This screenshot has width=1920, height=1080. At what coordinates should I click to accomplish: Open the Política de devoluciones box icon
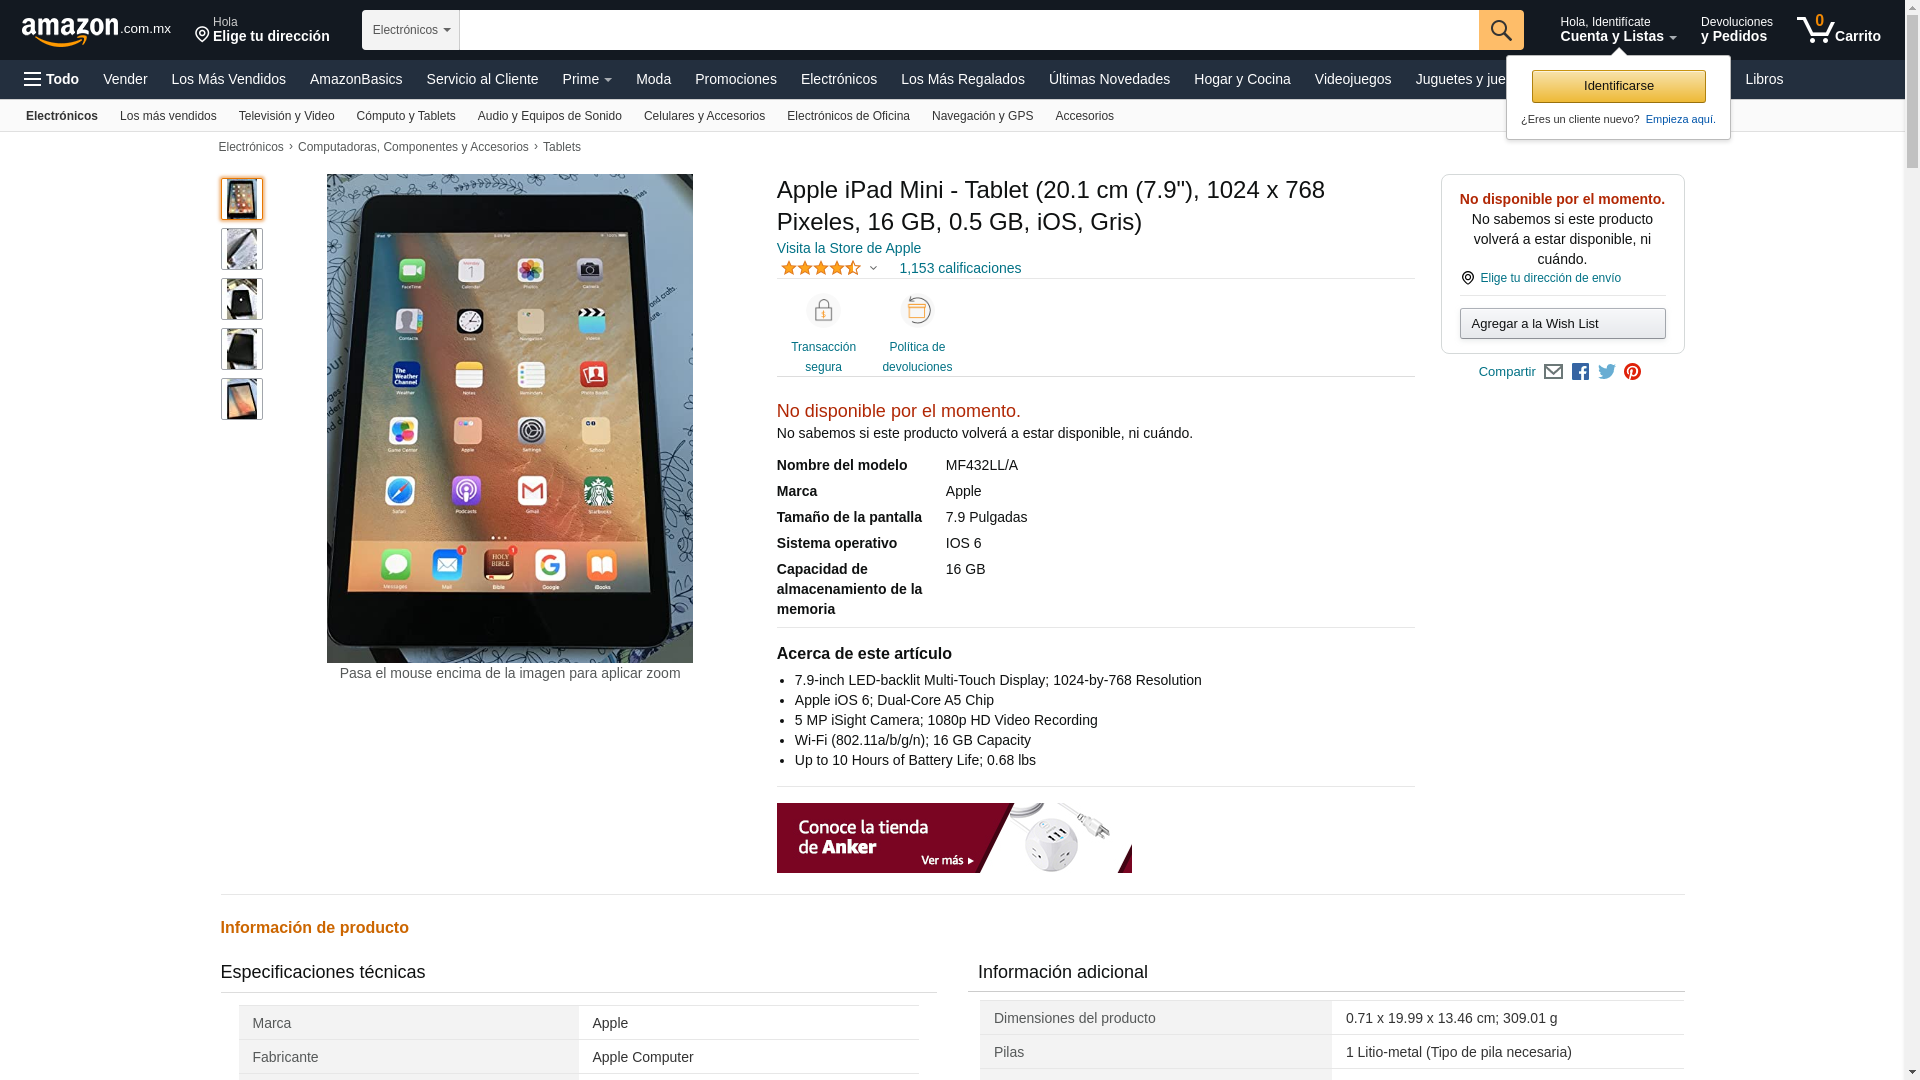tap(917, 311)
